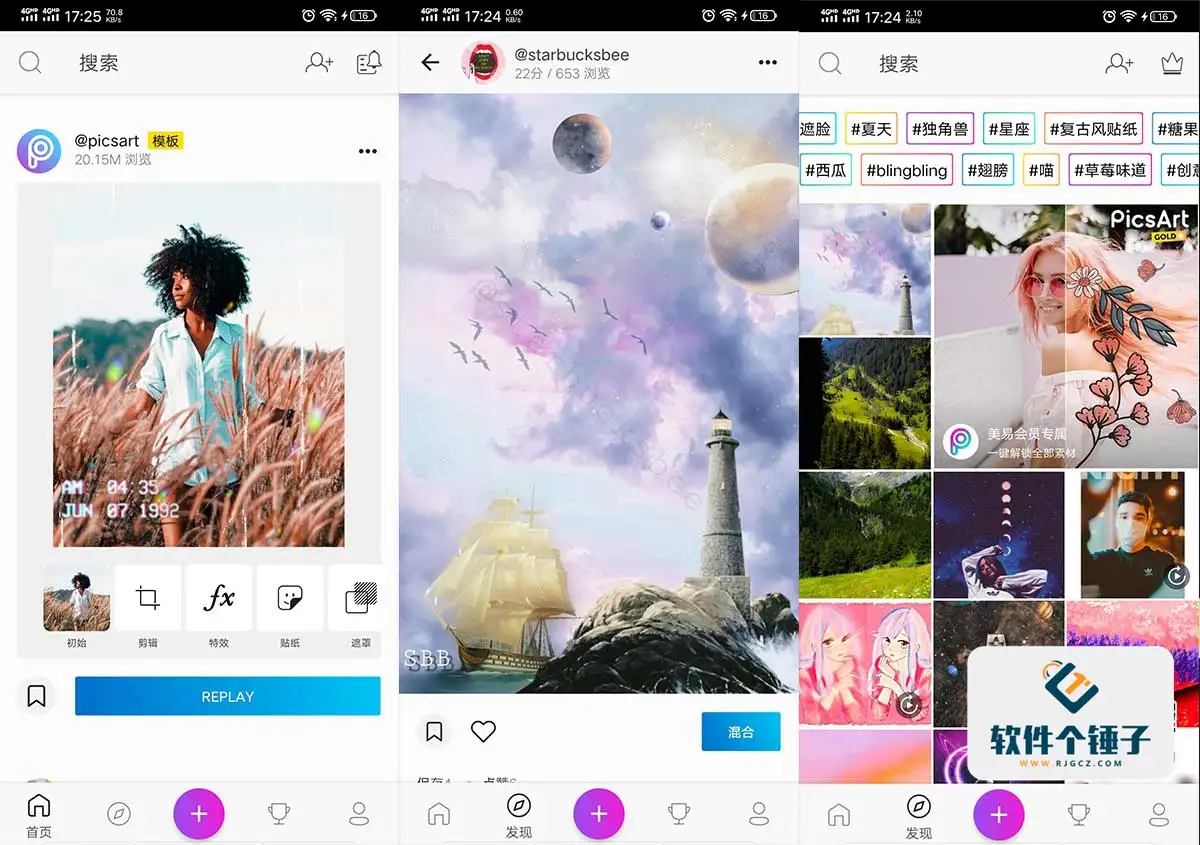Open the 遮罩 mask tool

coord(358,598)
